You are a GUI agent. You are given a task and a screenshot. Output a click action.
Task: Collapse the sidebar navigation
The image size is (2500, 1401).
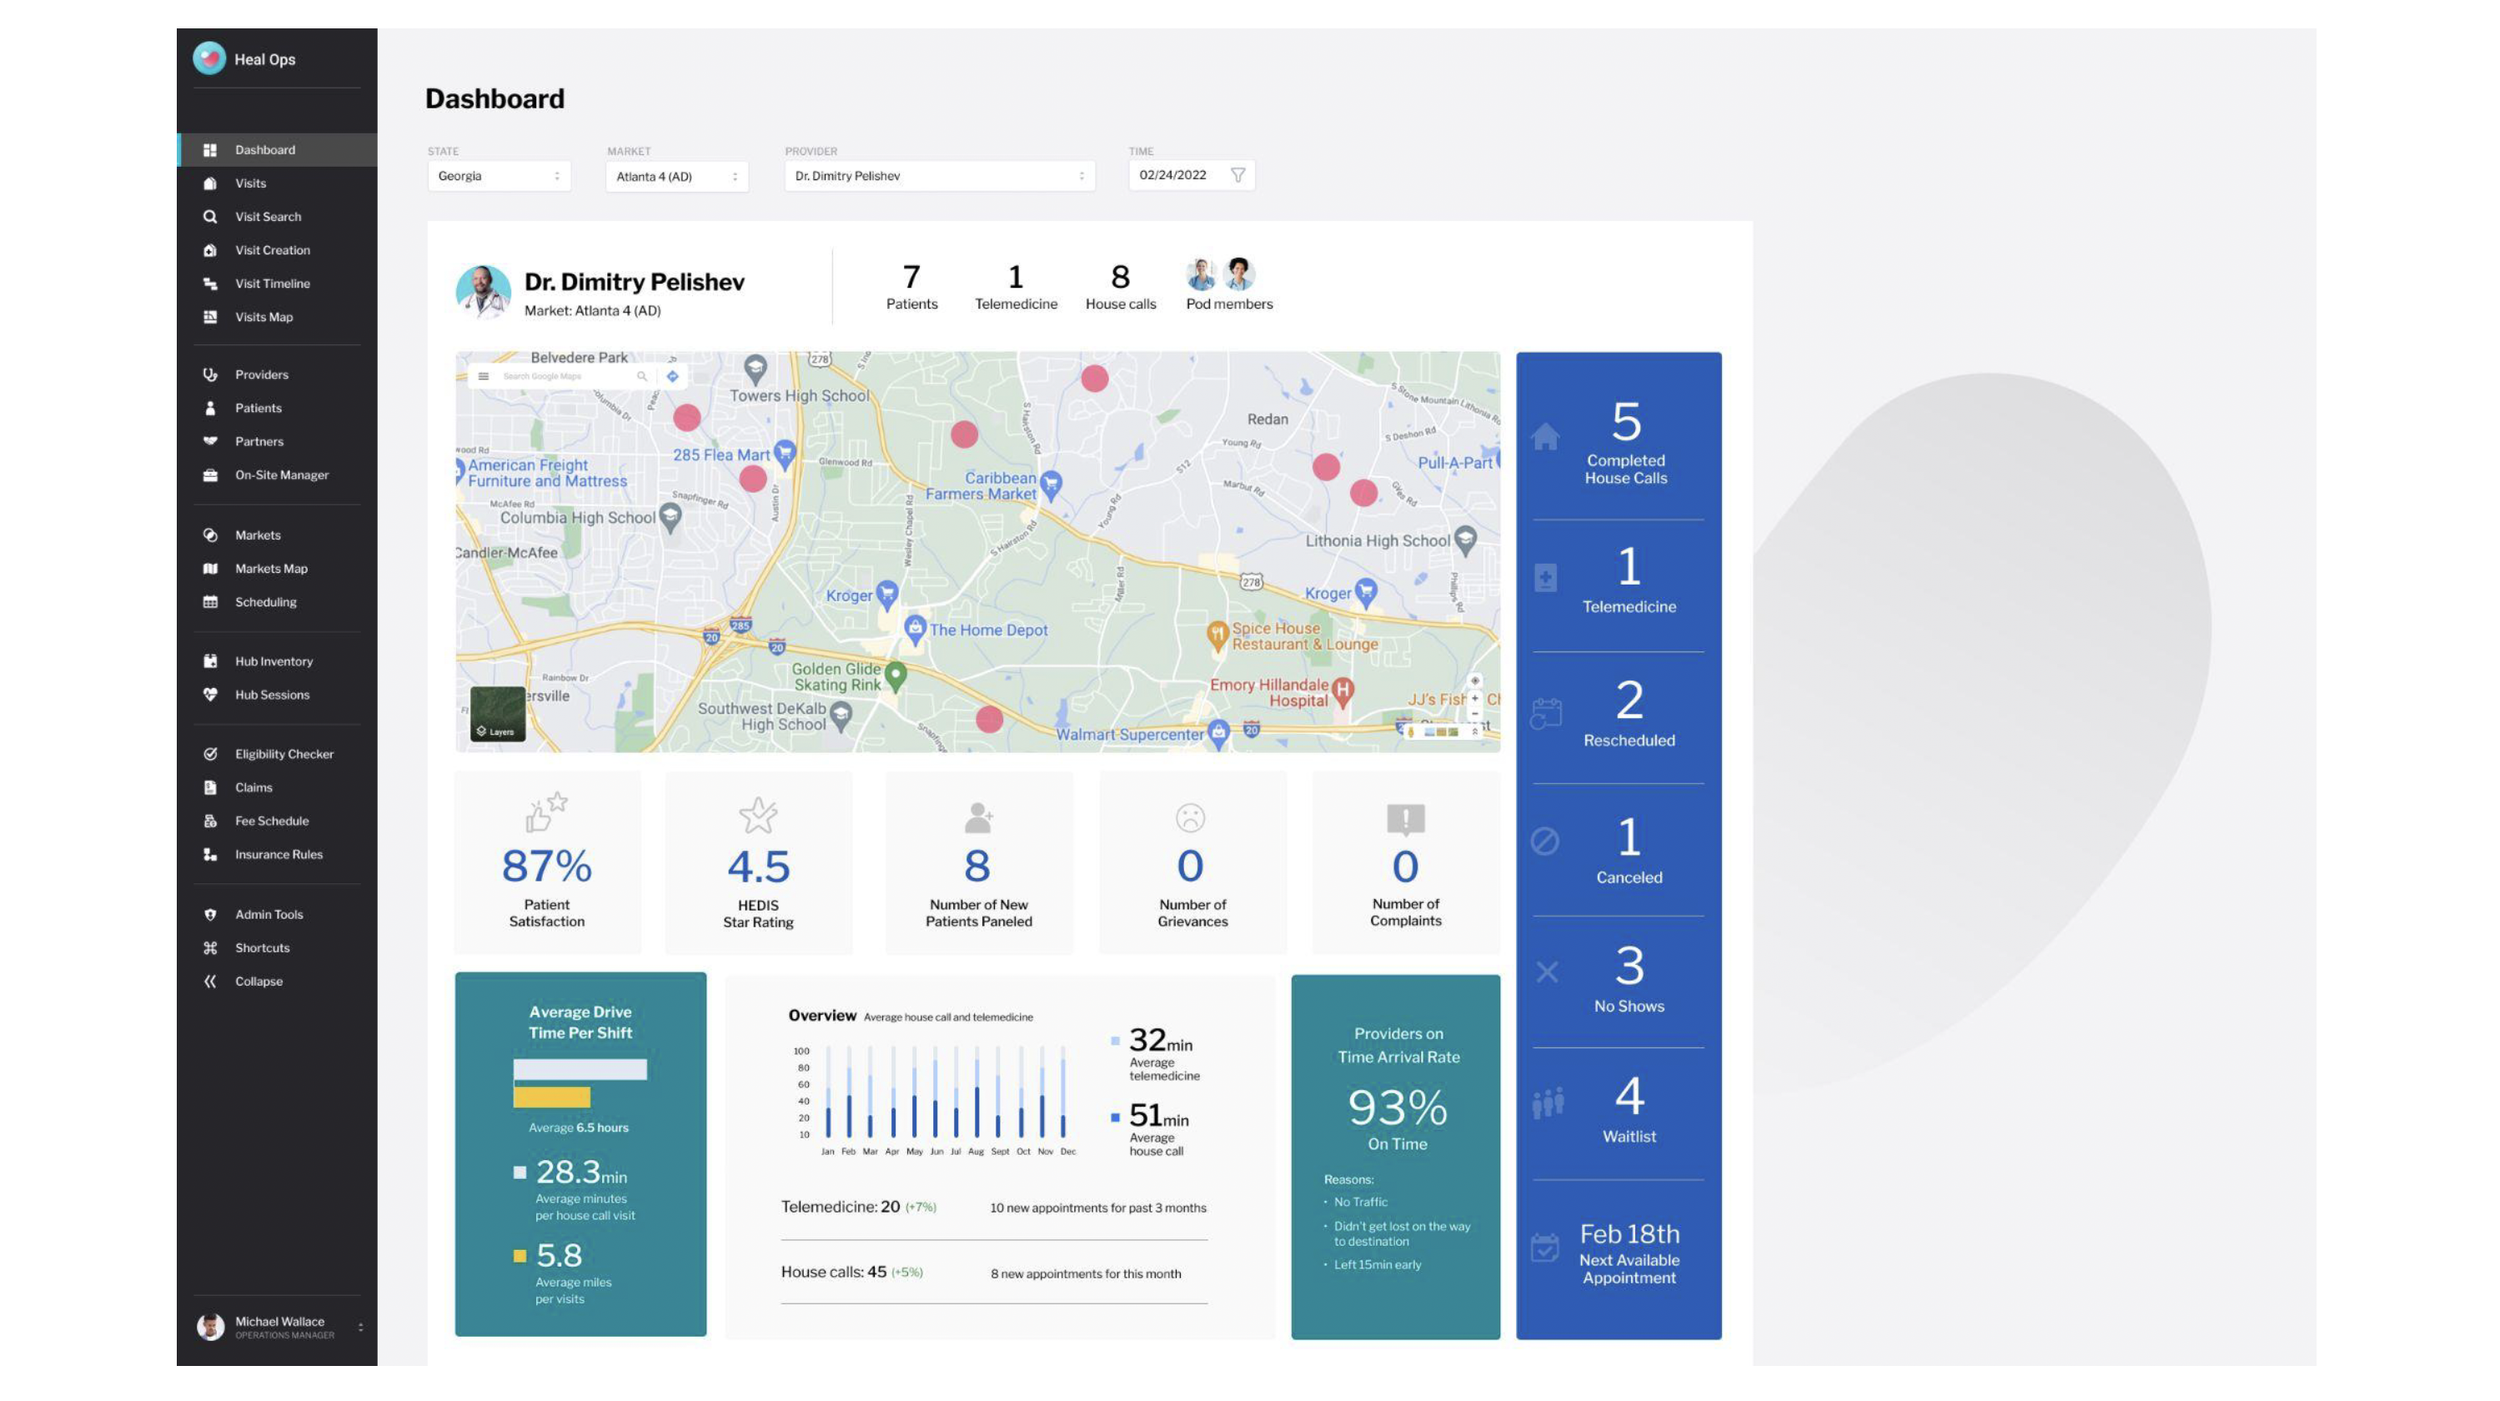[258, 982]
